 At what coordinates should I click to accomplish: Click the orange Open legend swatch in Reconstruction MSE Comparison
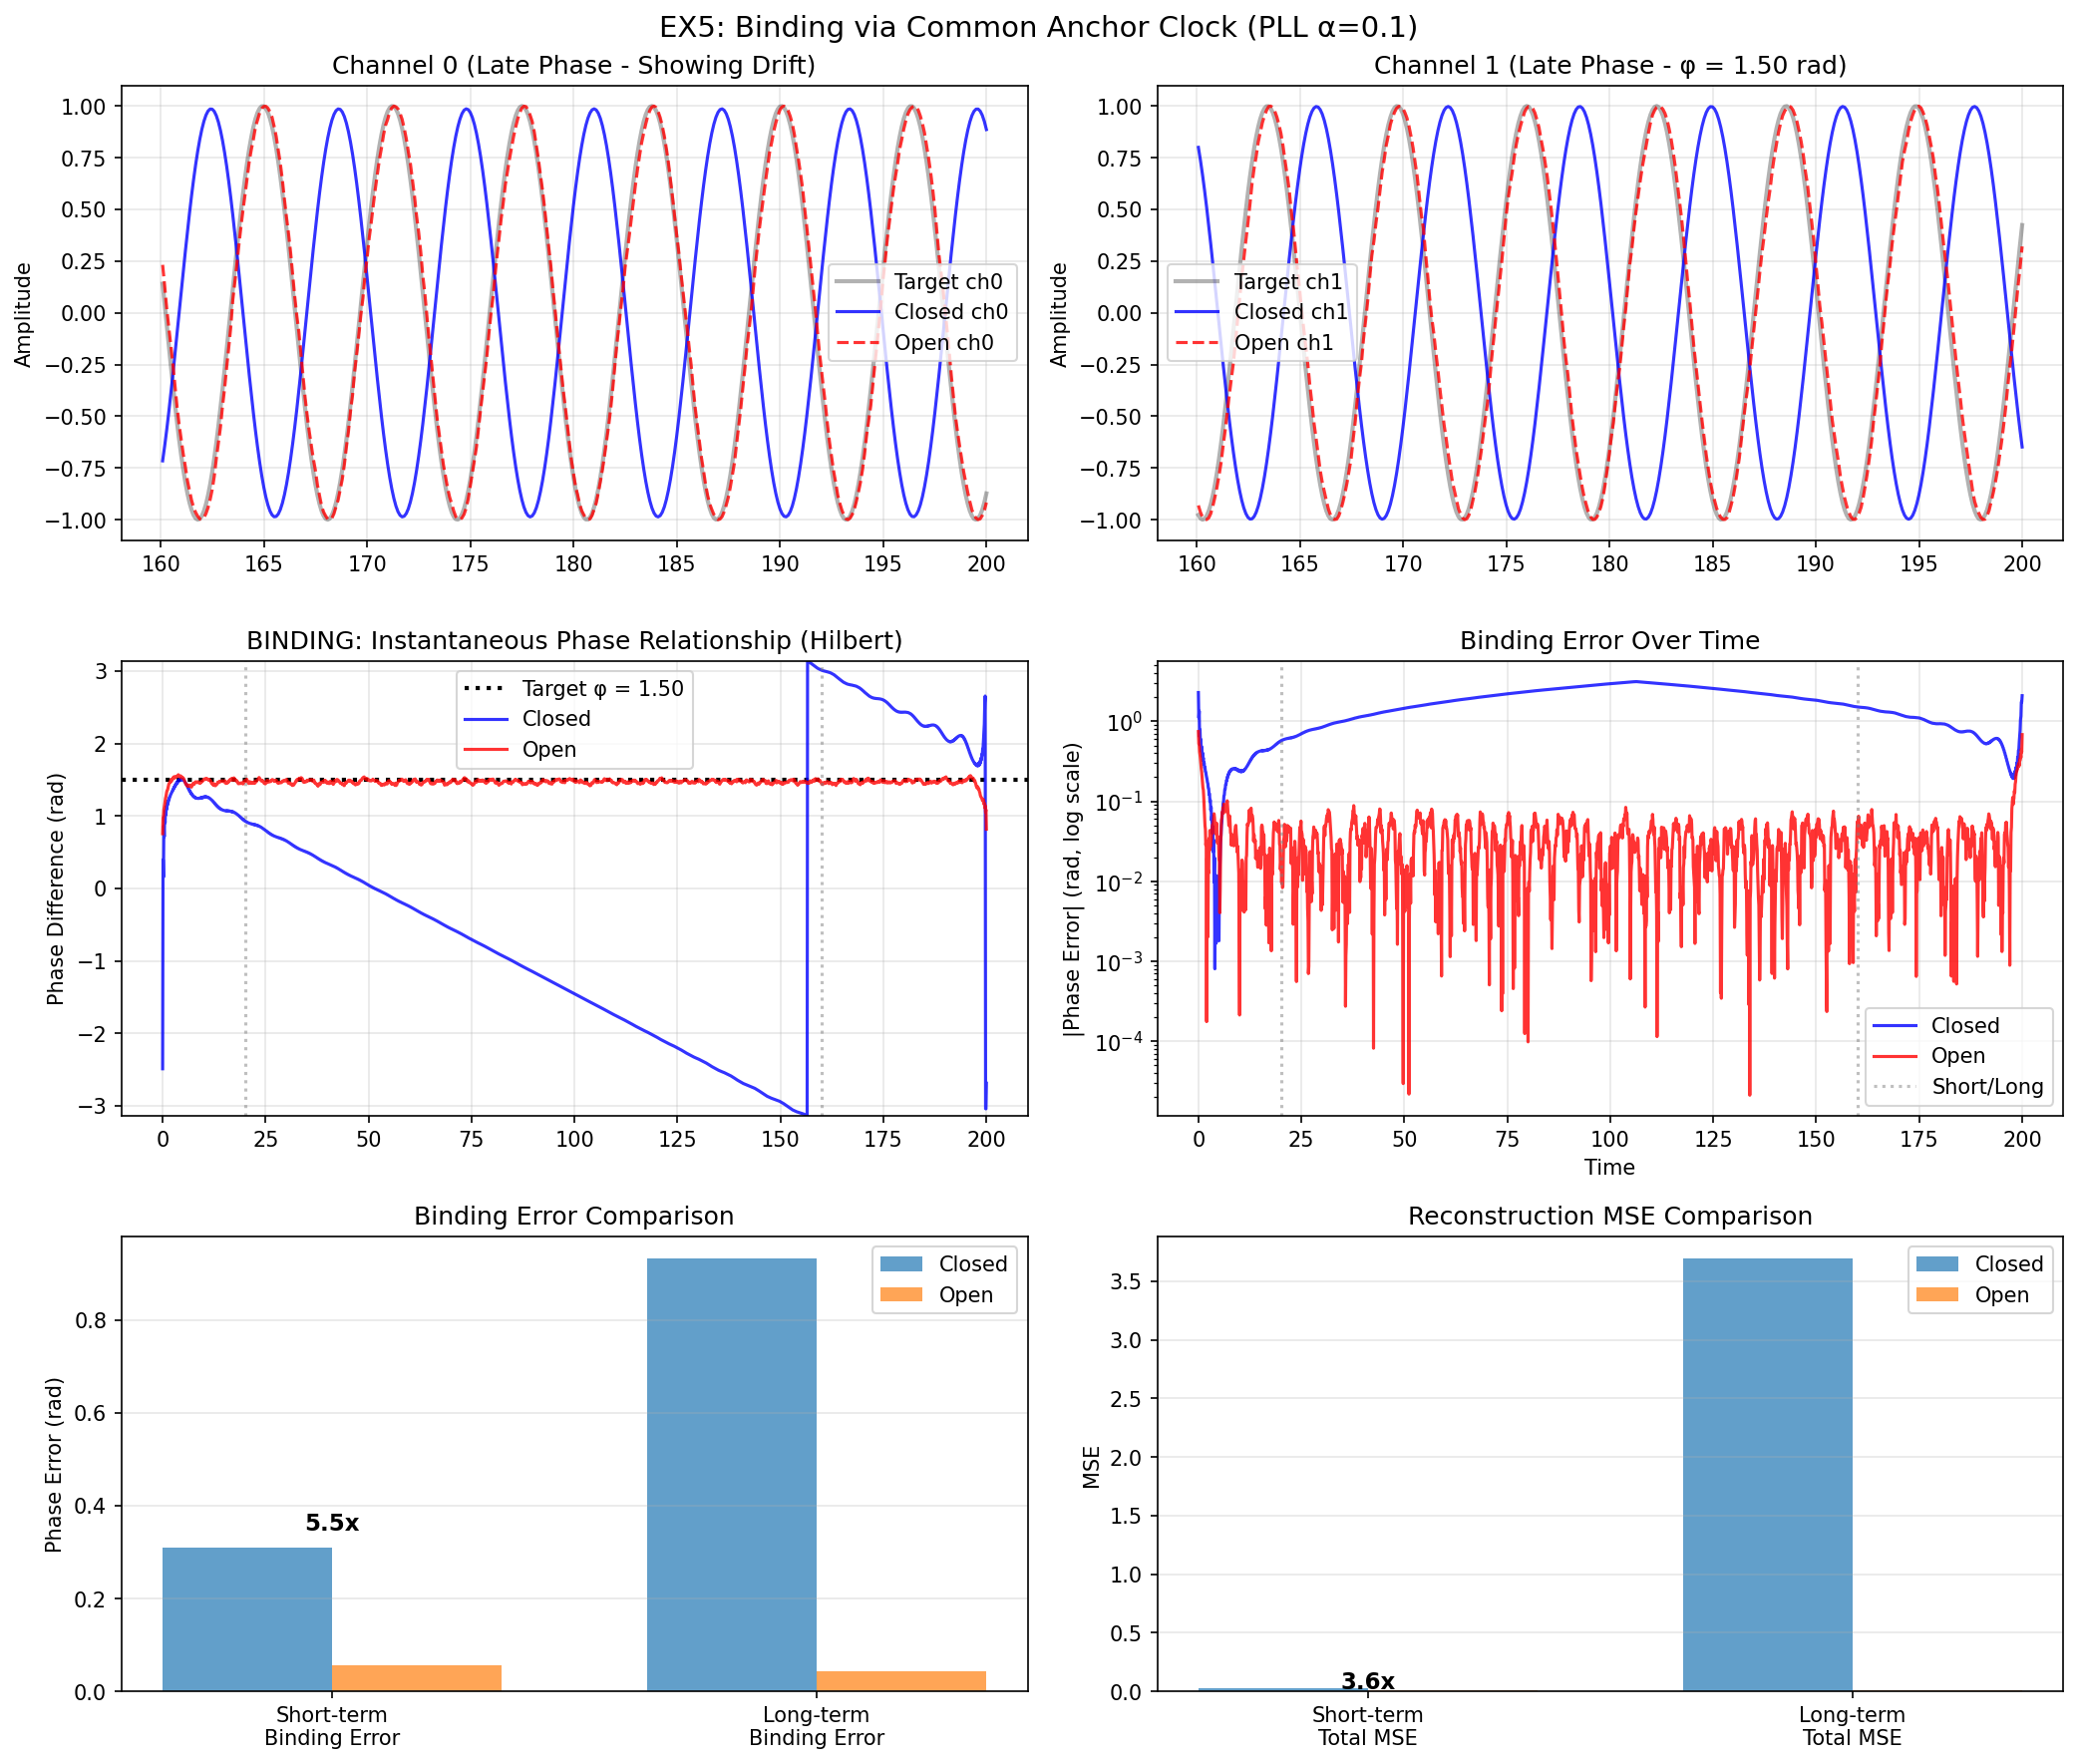point(1936,1295)
